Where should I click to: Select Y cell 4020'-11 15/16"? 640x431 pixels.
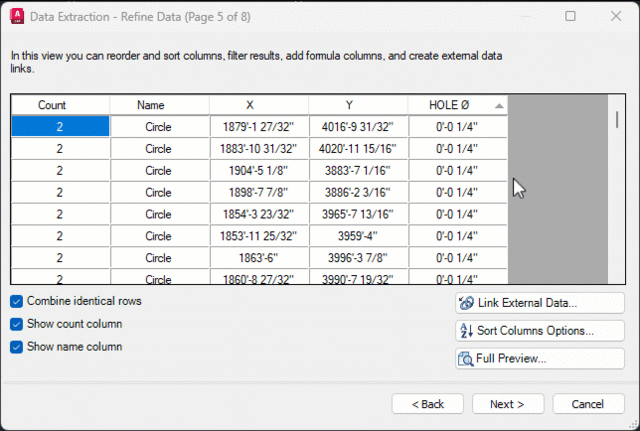(358, 149)
